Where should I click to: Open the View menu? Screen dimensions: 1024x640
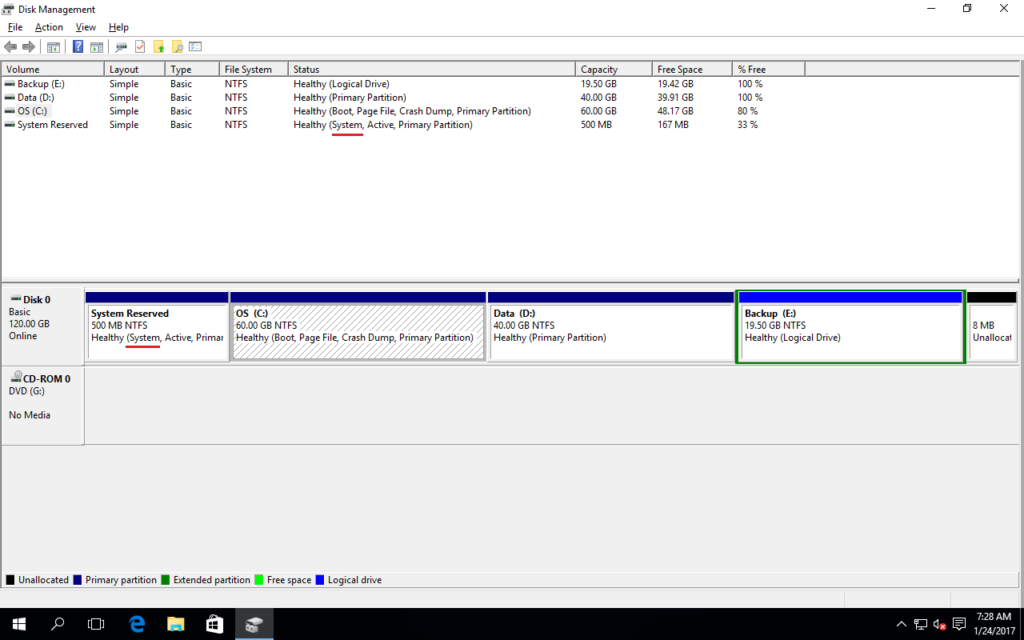point(85,27)
